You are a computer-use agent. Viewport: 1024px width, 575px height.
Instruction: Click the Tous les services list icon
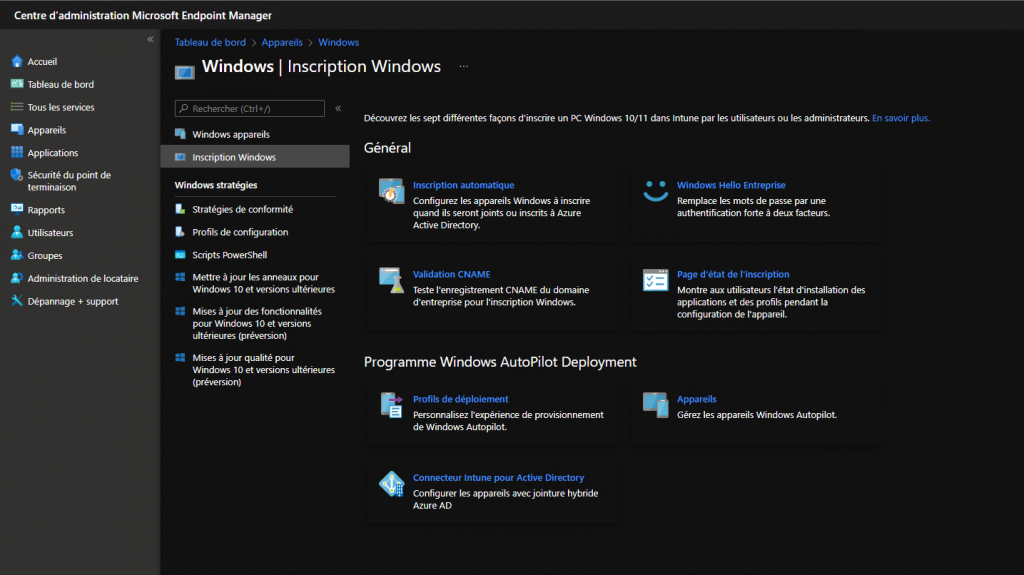pyautogui.click(x=17, y=107)
